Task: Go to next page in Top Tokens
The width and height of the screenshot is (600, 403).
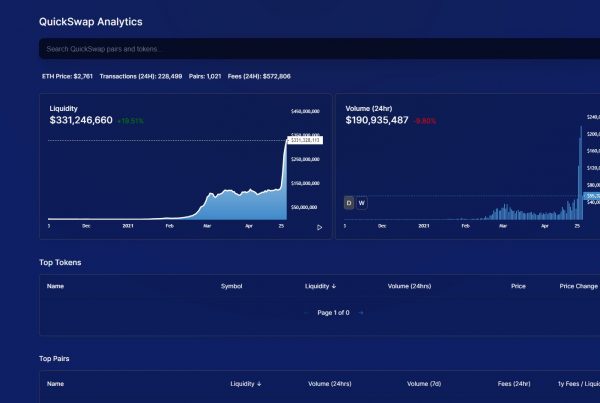Action: point(360,313)
